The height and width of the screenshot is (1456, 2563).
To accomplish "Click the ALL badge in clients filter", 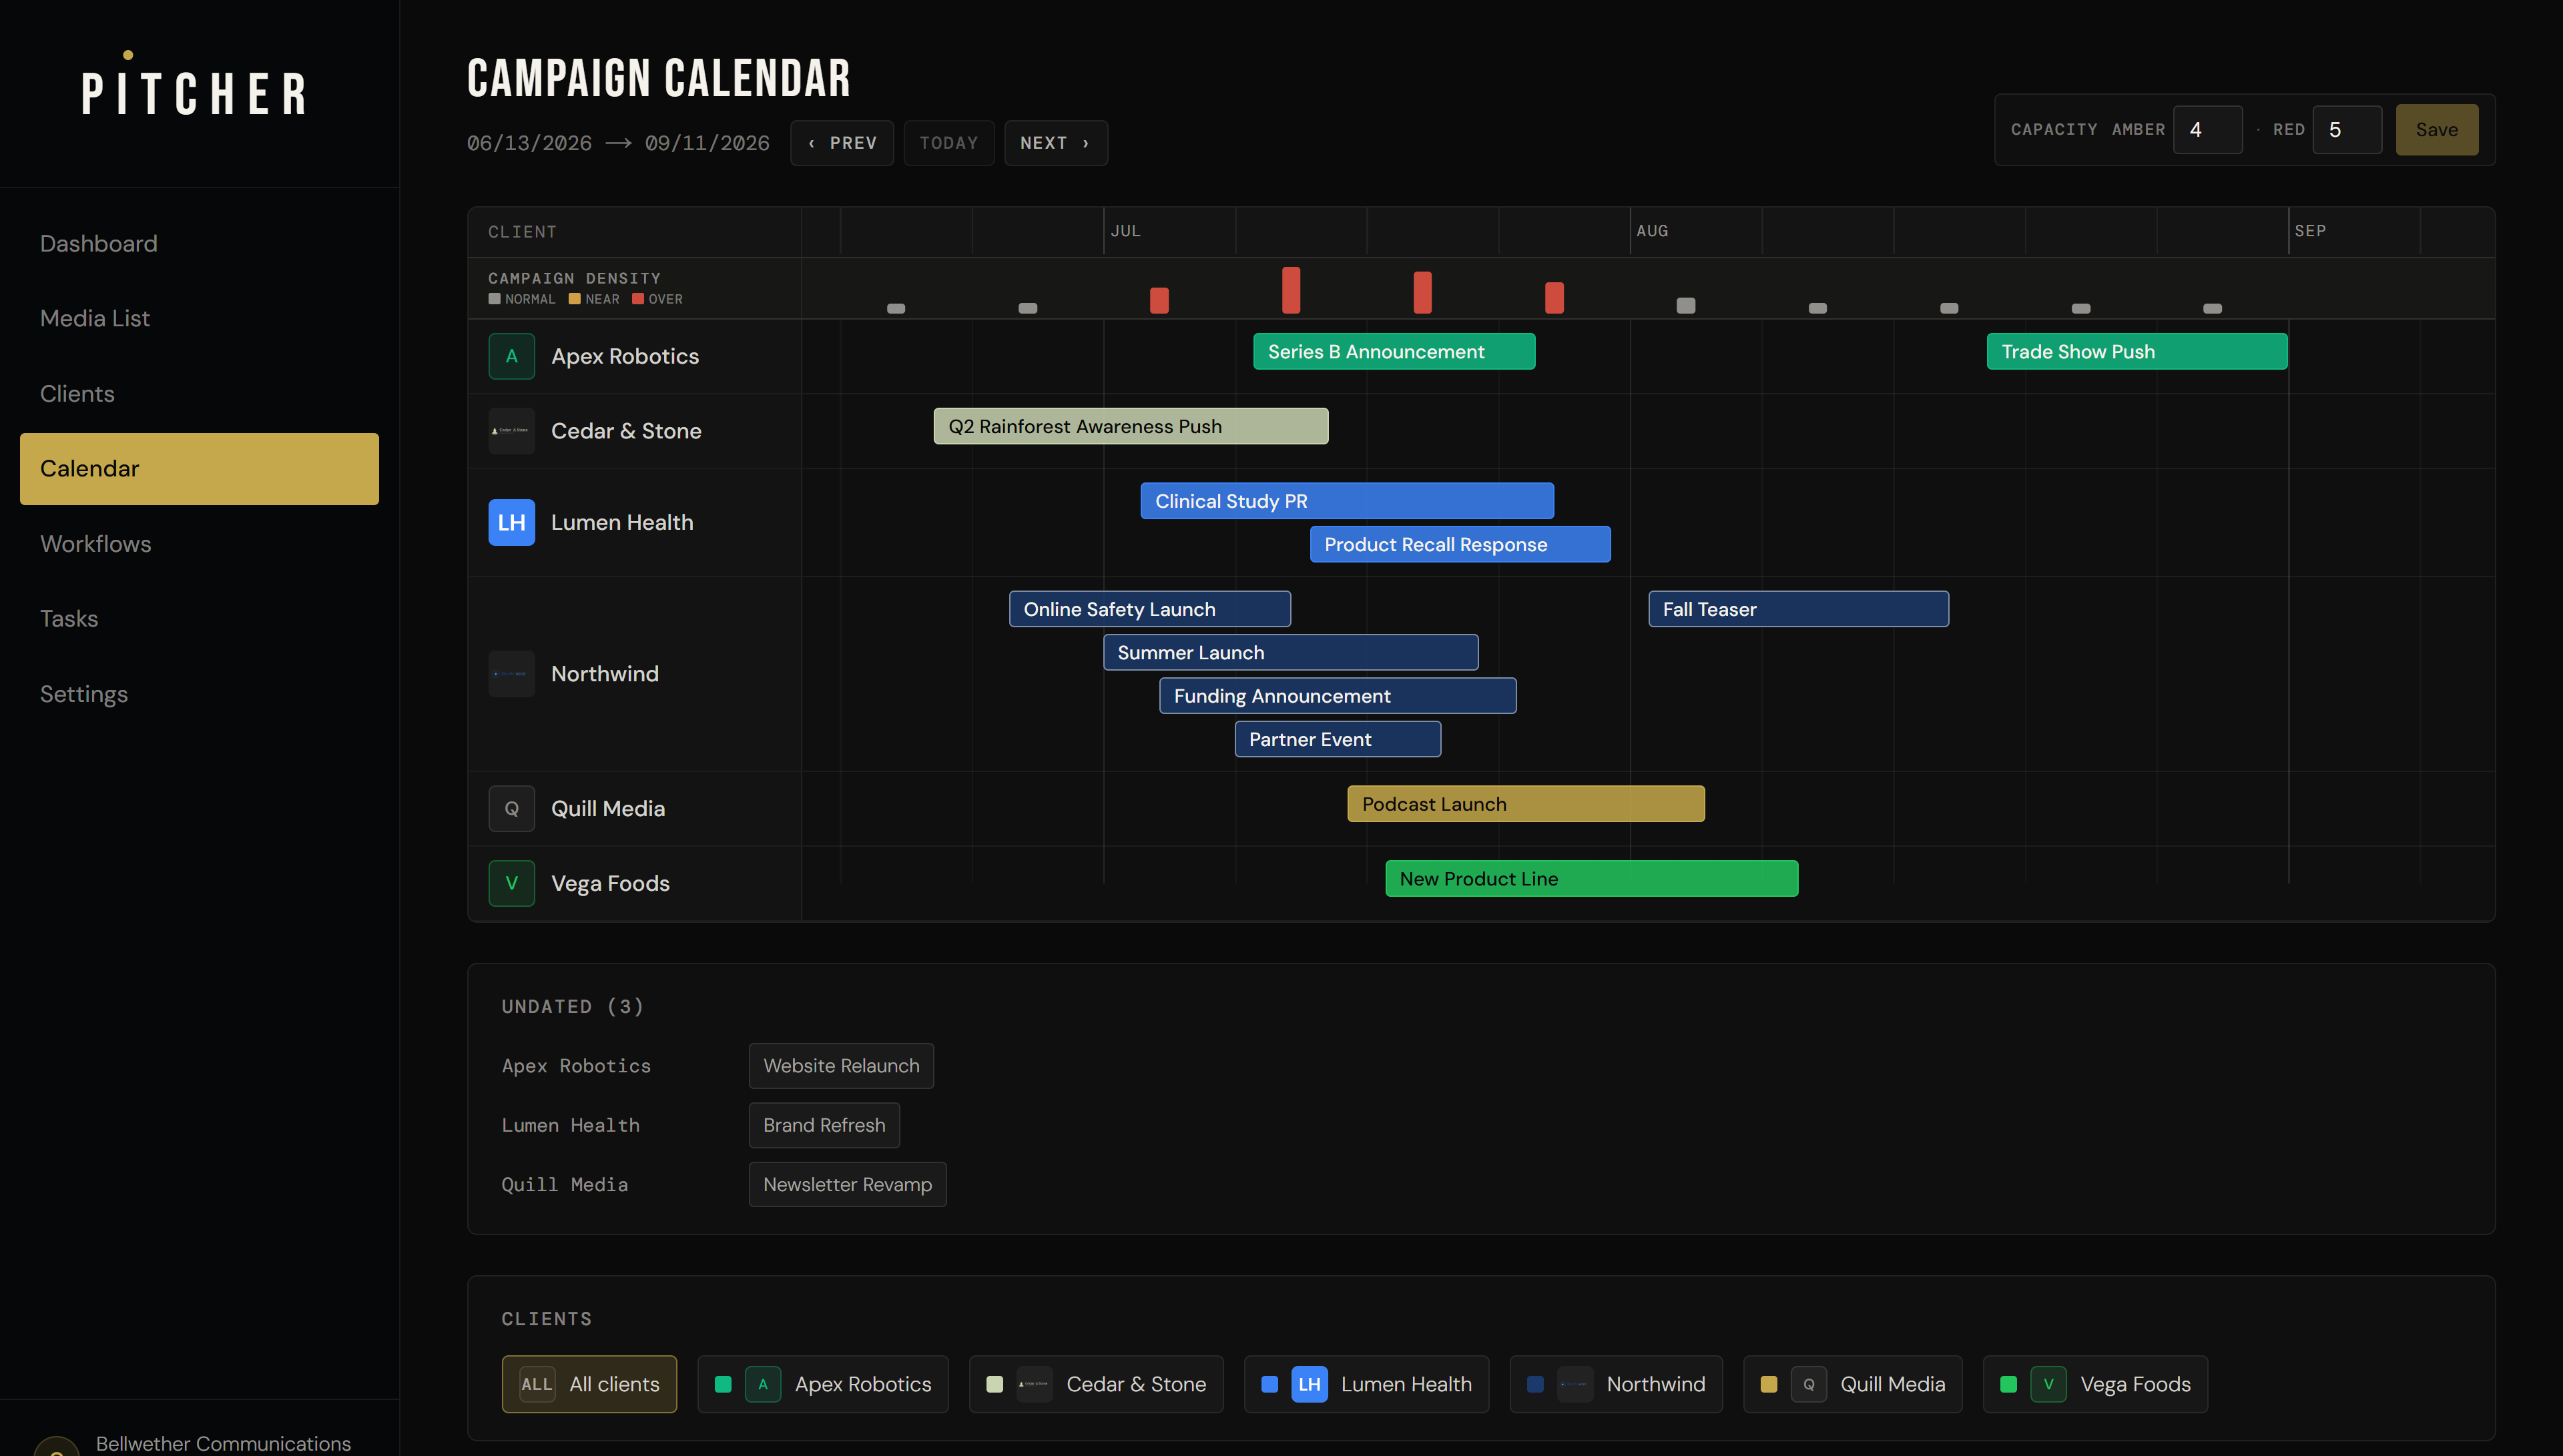I will 537,1384.
